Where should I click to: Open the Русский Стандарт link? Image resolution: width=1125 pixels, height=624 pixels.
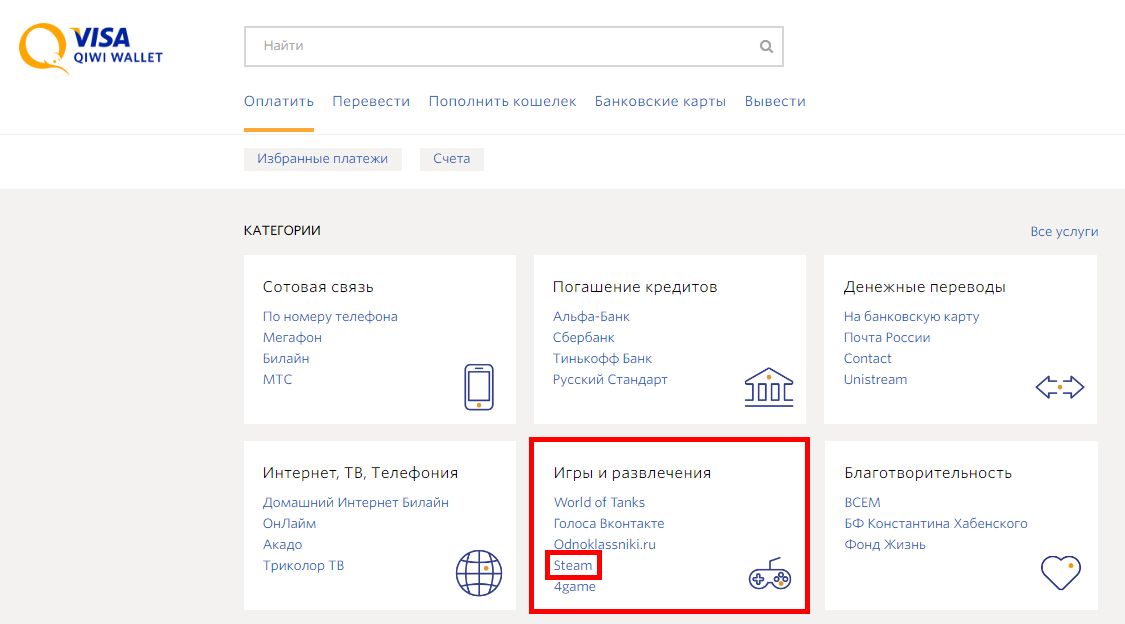point(610,379)
